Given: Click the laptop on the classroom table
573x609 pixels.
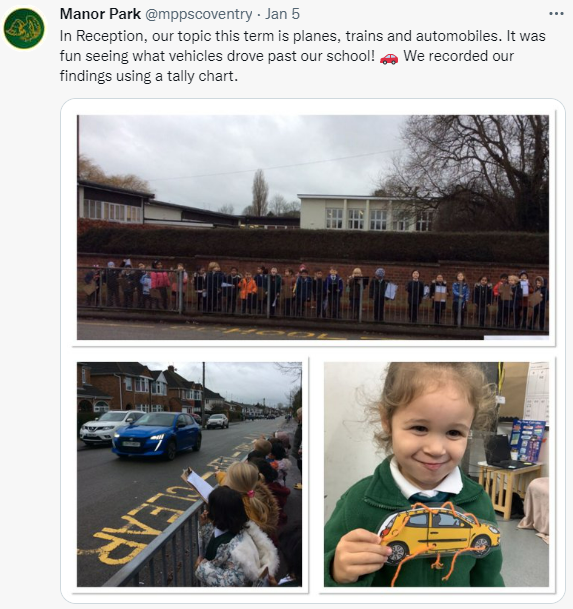Looking at the screenshot, I should coord(500,453).
